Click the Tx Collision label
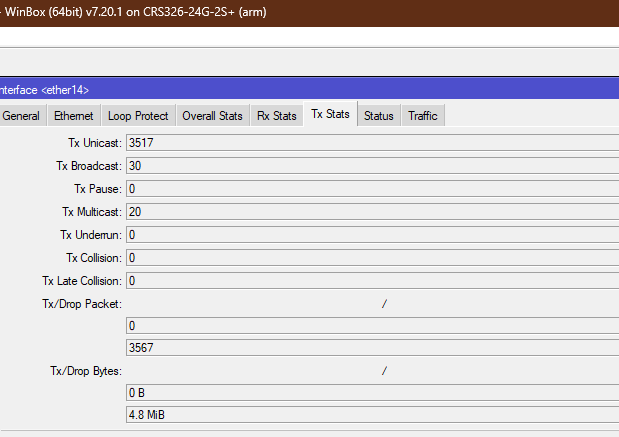The height and width of the screenshot is (437, 619). click(94, 258)
